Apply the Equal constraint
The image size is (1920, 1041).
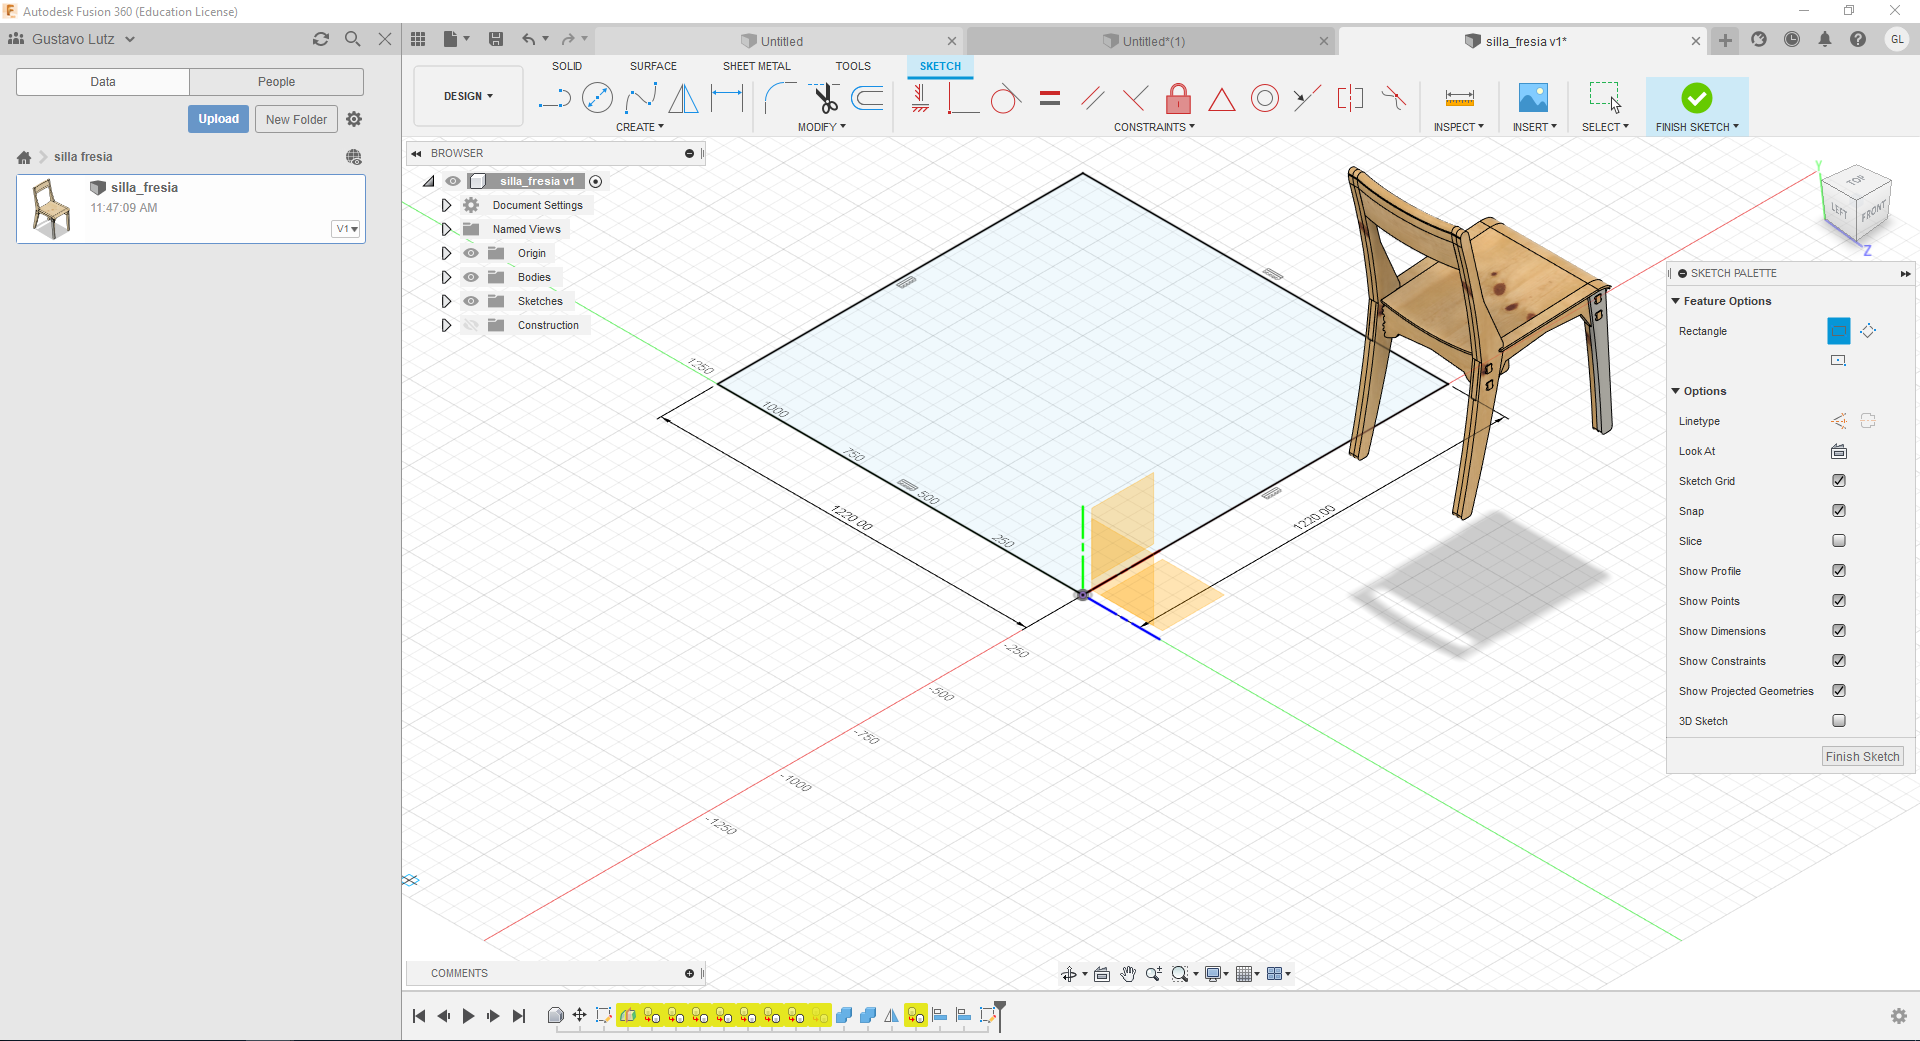(1049, 98)
